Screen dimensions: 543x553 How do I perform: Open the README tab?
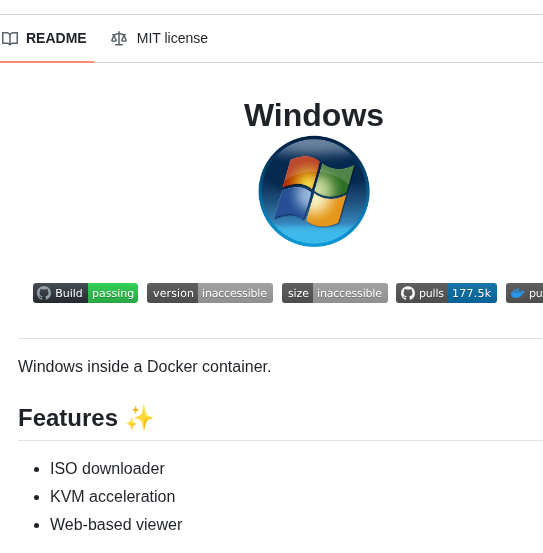tap(44, 38)
